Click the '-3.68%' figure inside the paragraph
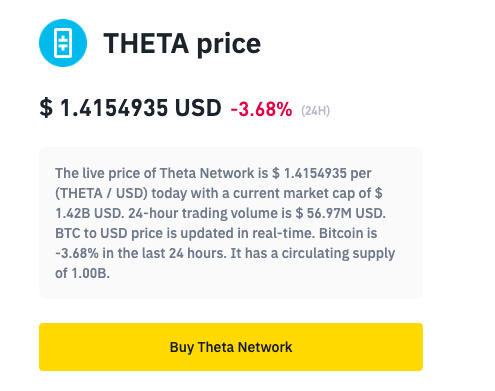The height and width of the screenshot is (391, 495). pos(77,253)
